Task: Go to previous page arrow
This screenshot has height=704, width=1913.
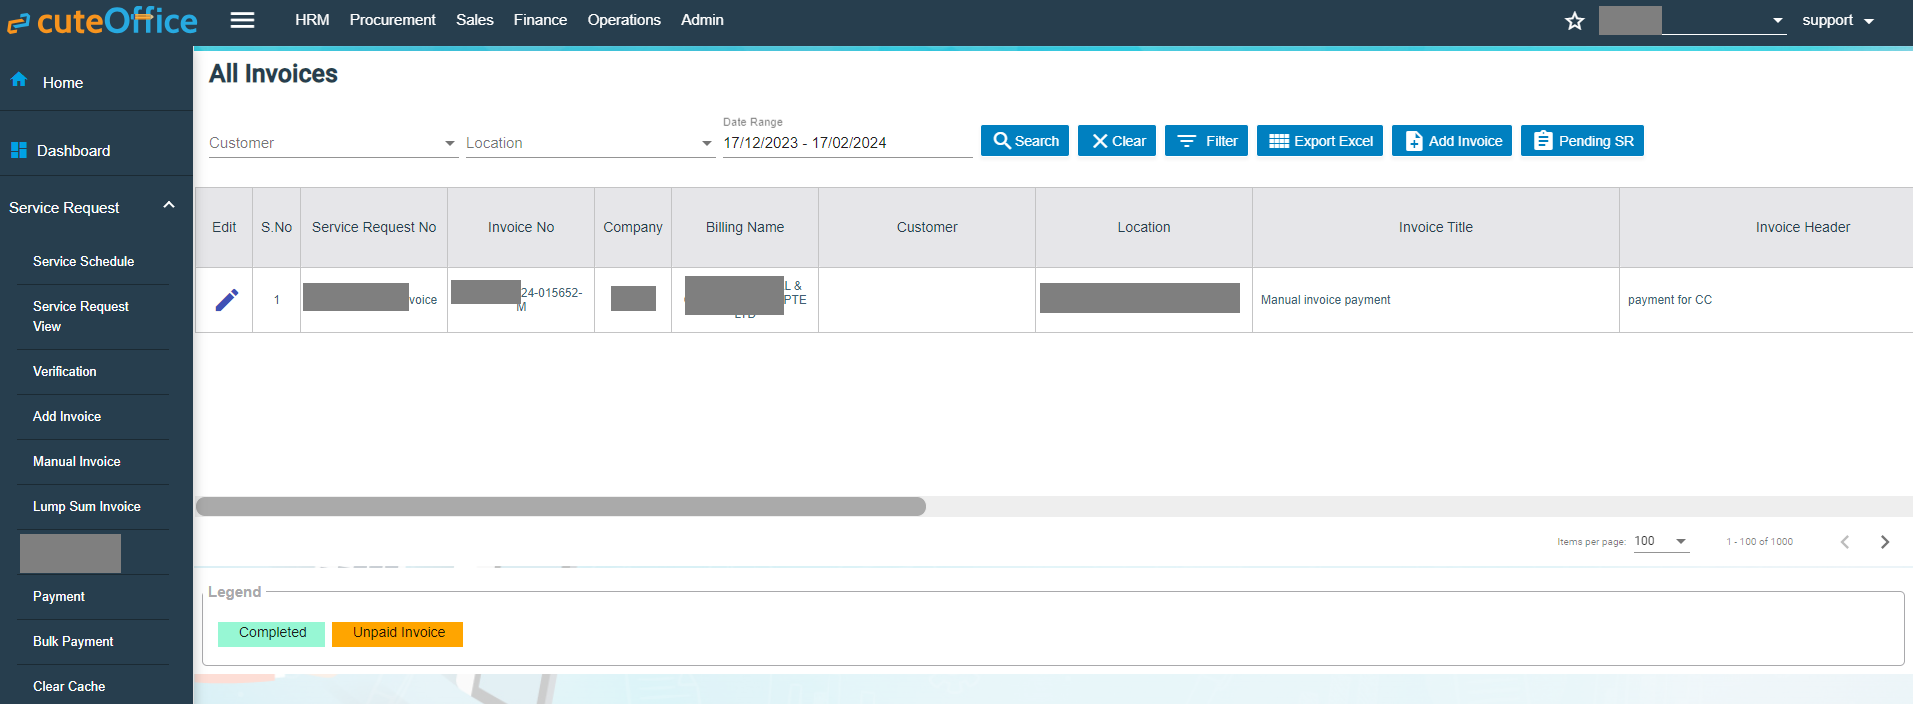Action: [1844, 542]
